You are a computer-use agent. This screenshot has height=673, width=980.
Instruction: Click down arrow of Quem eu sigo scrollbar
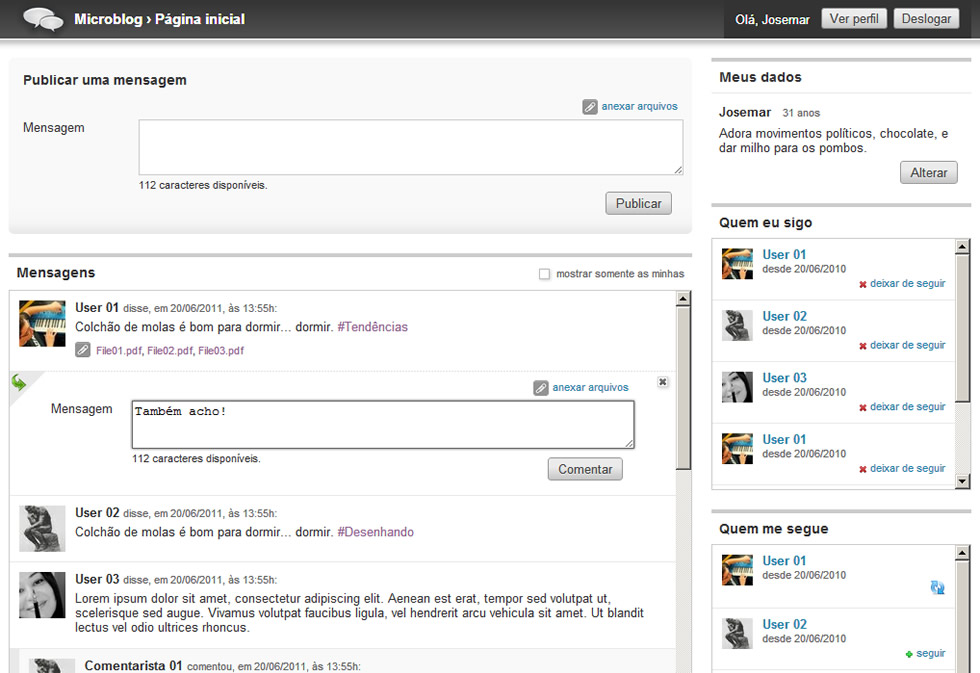(x=962, y=481)
